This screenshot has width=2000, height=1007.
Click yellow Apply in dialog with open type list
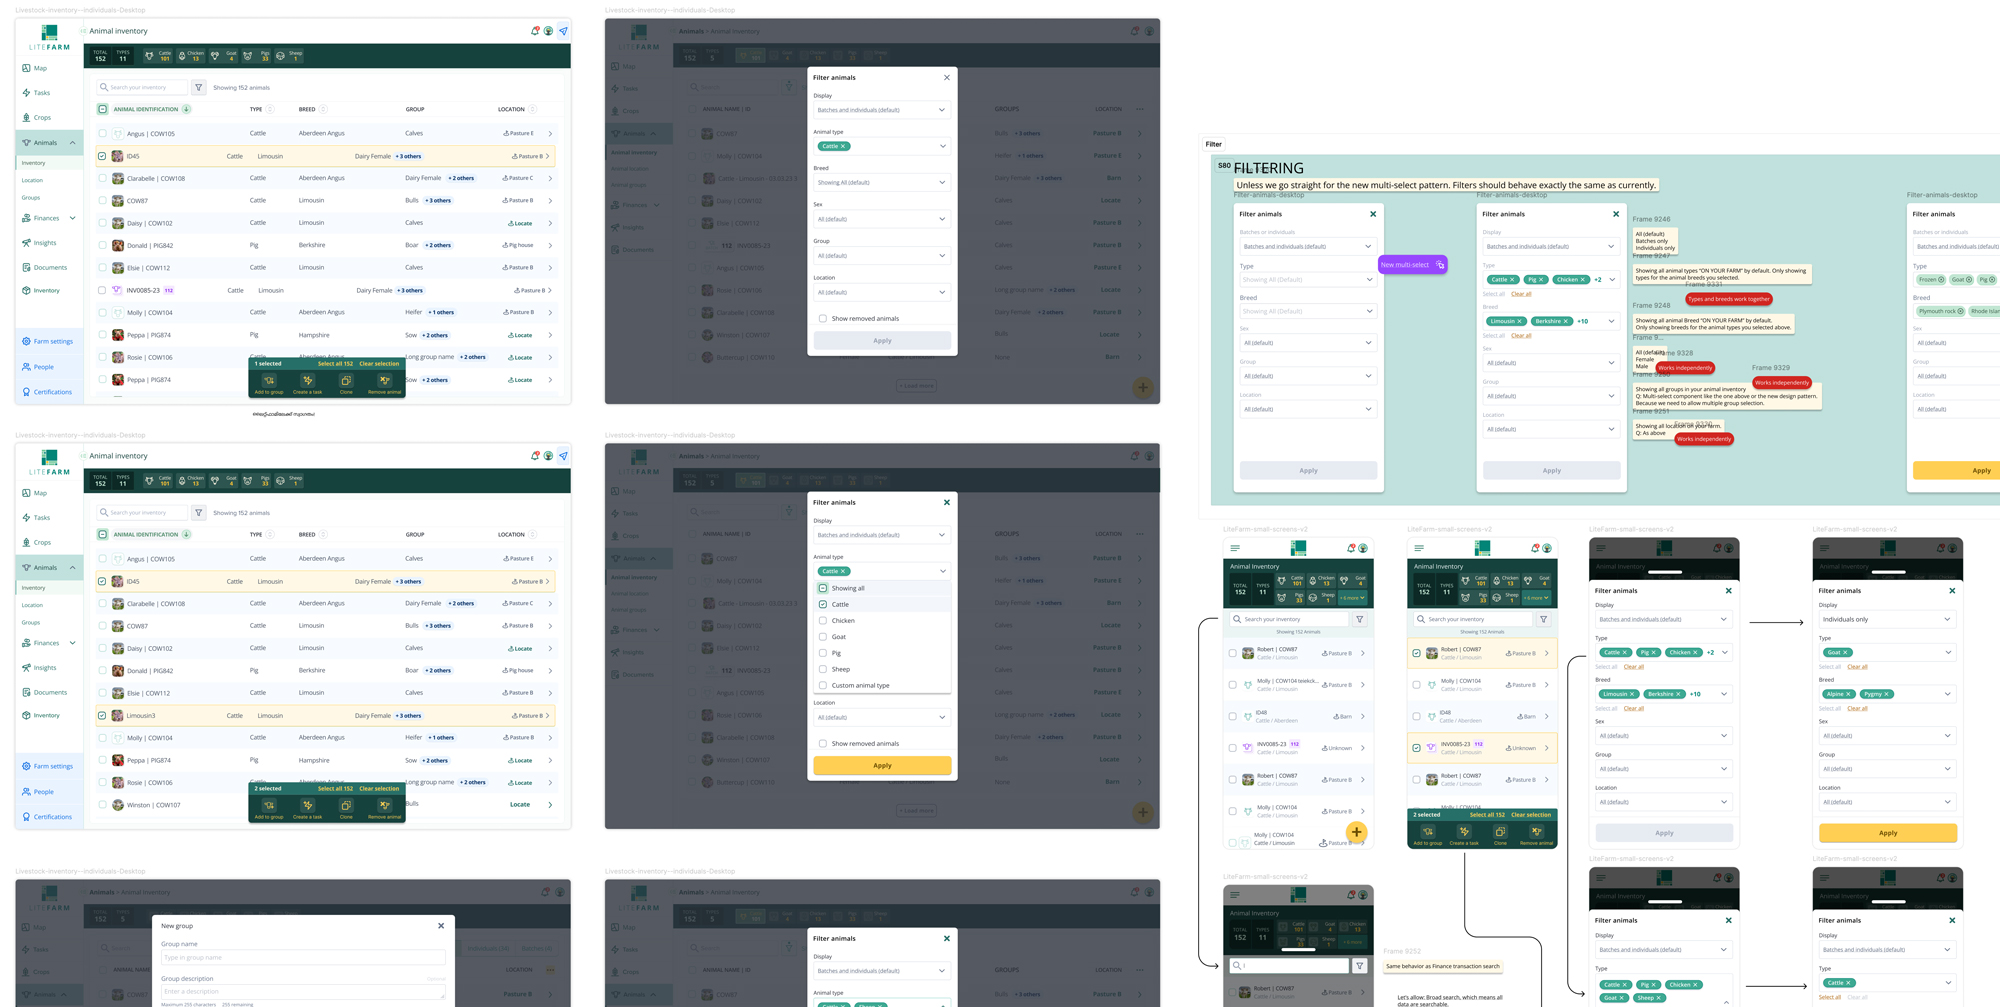882,765
